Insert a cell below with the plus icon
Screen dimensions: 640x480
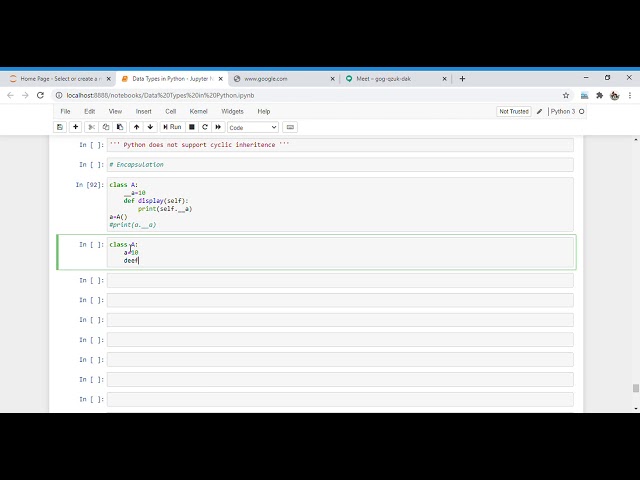tap(76, 127)
